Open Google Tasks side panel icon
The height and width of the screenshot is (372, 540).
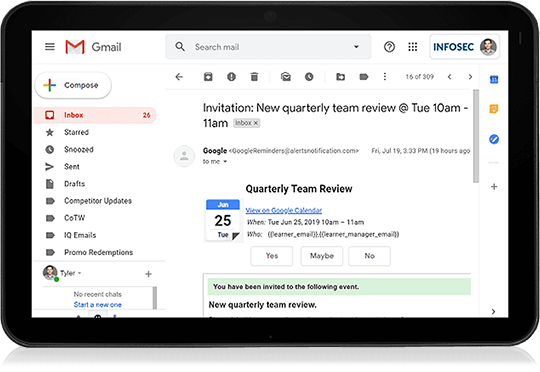coord(494,139)
